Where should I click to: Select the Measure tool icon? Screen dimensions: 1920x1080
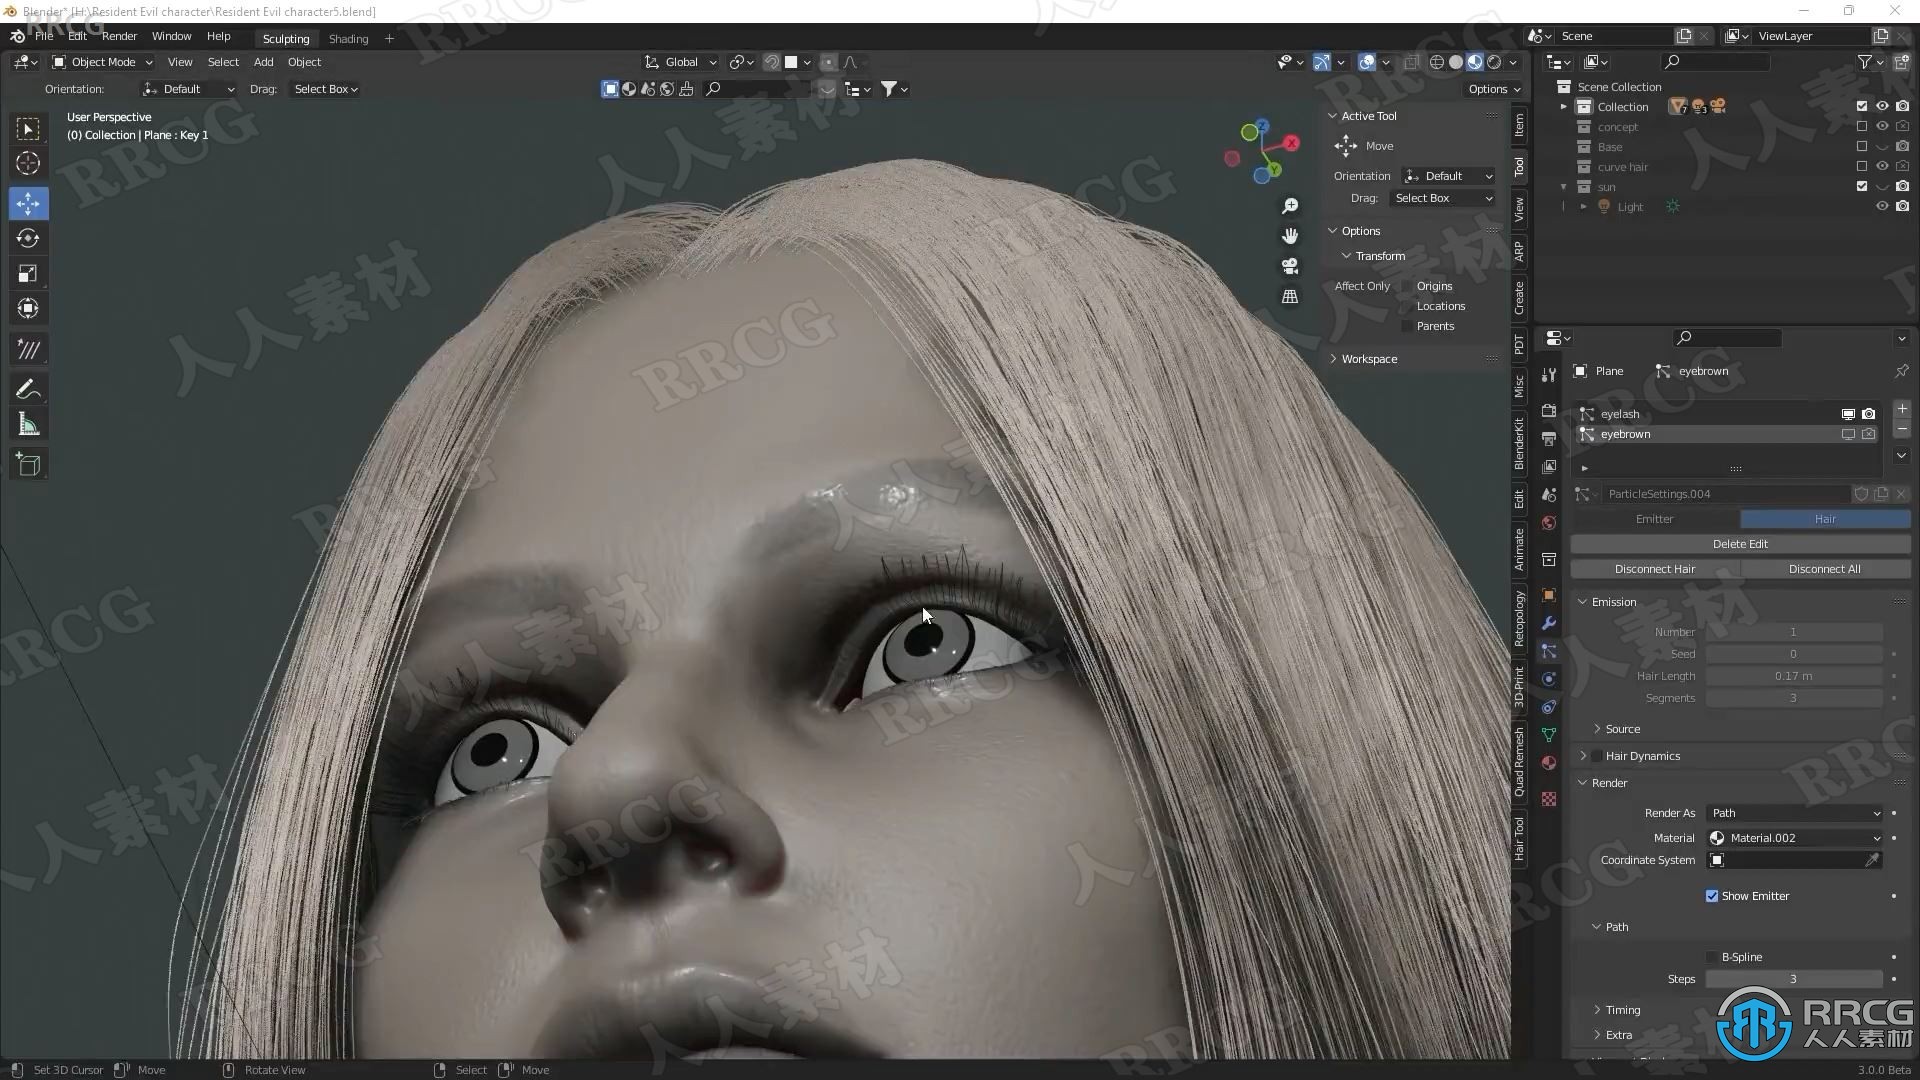pyautogui.click(x=29, y=423)
